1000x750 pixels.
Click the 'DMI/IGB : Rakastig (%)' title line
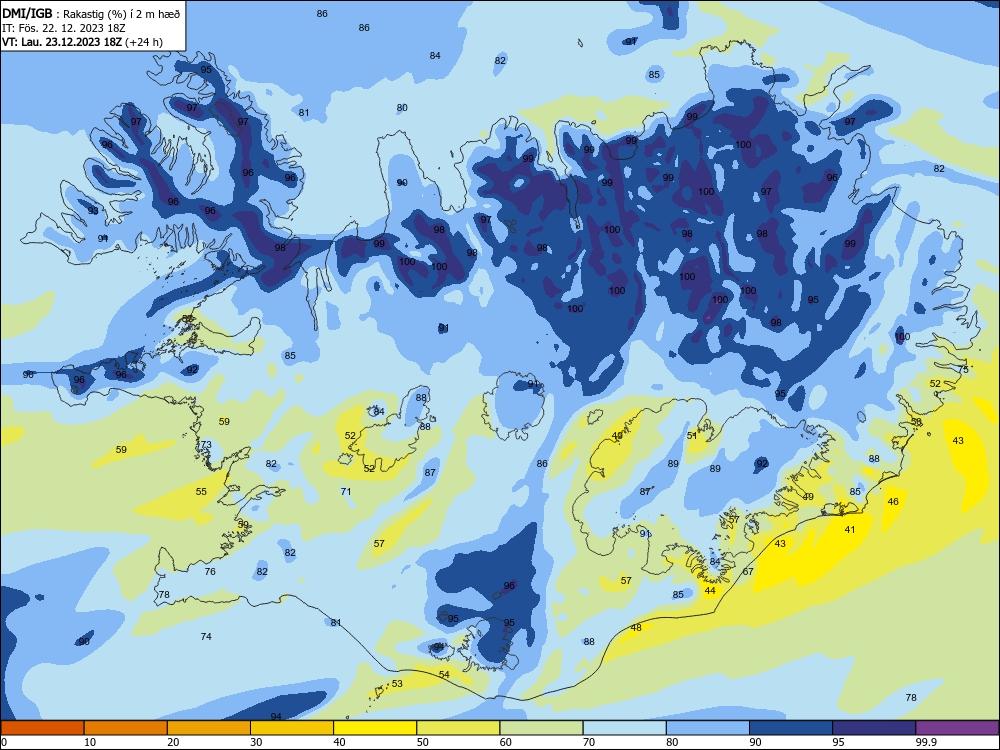(91, 13)
